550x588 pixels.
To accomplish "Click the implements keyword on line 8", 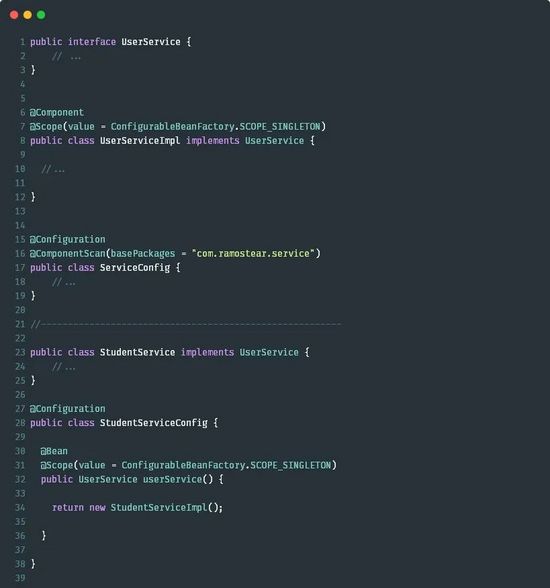I will coord(213,141).
